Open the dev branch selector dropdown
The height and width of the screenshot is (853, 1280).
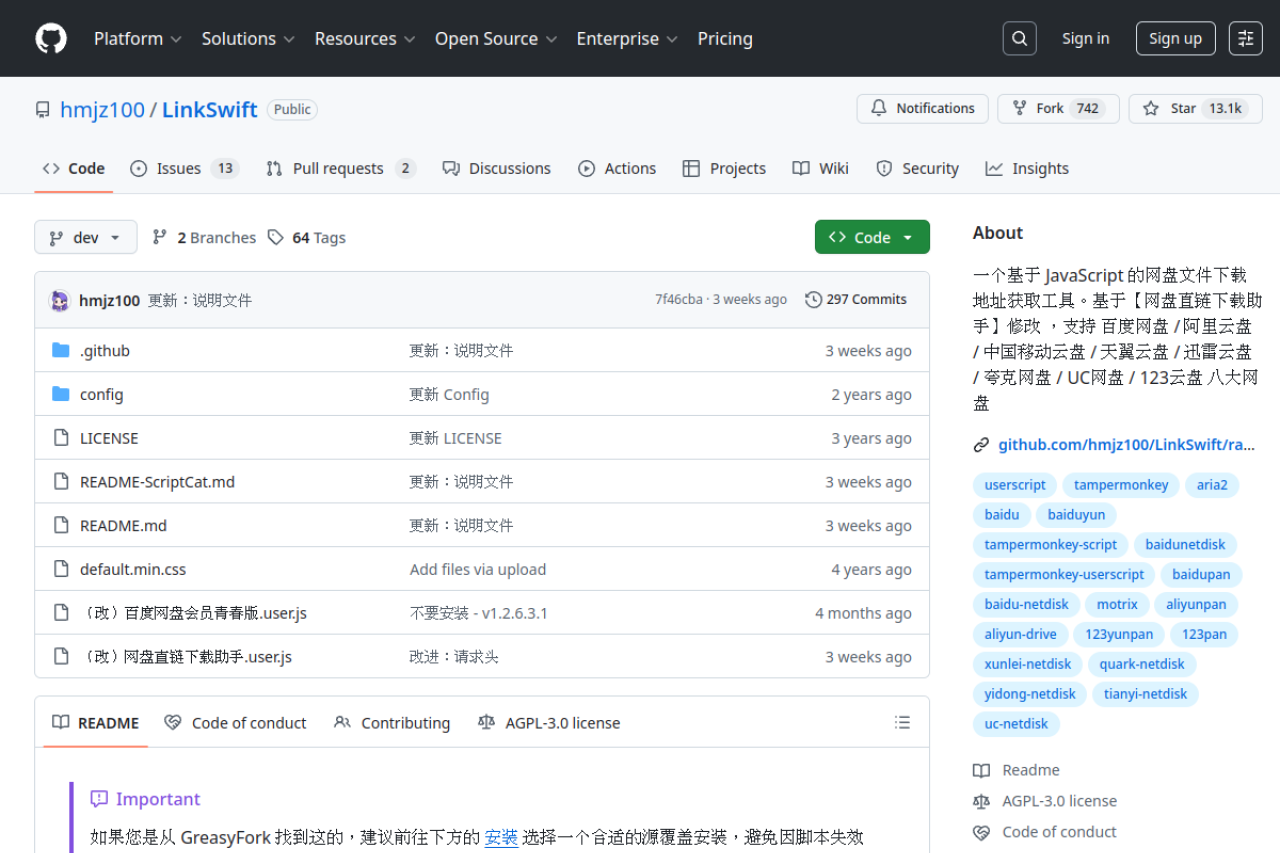coord(85,237)
